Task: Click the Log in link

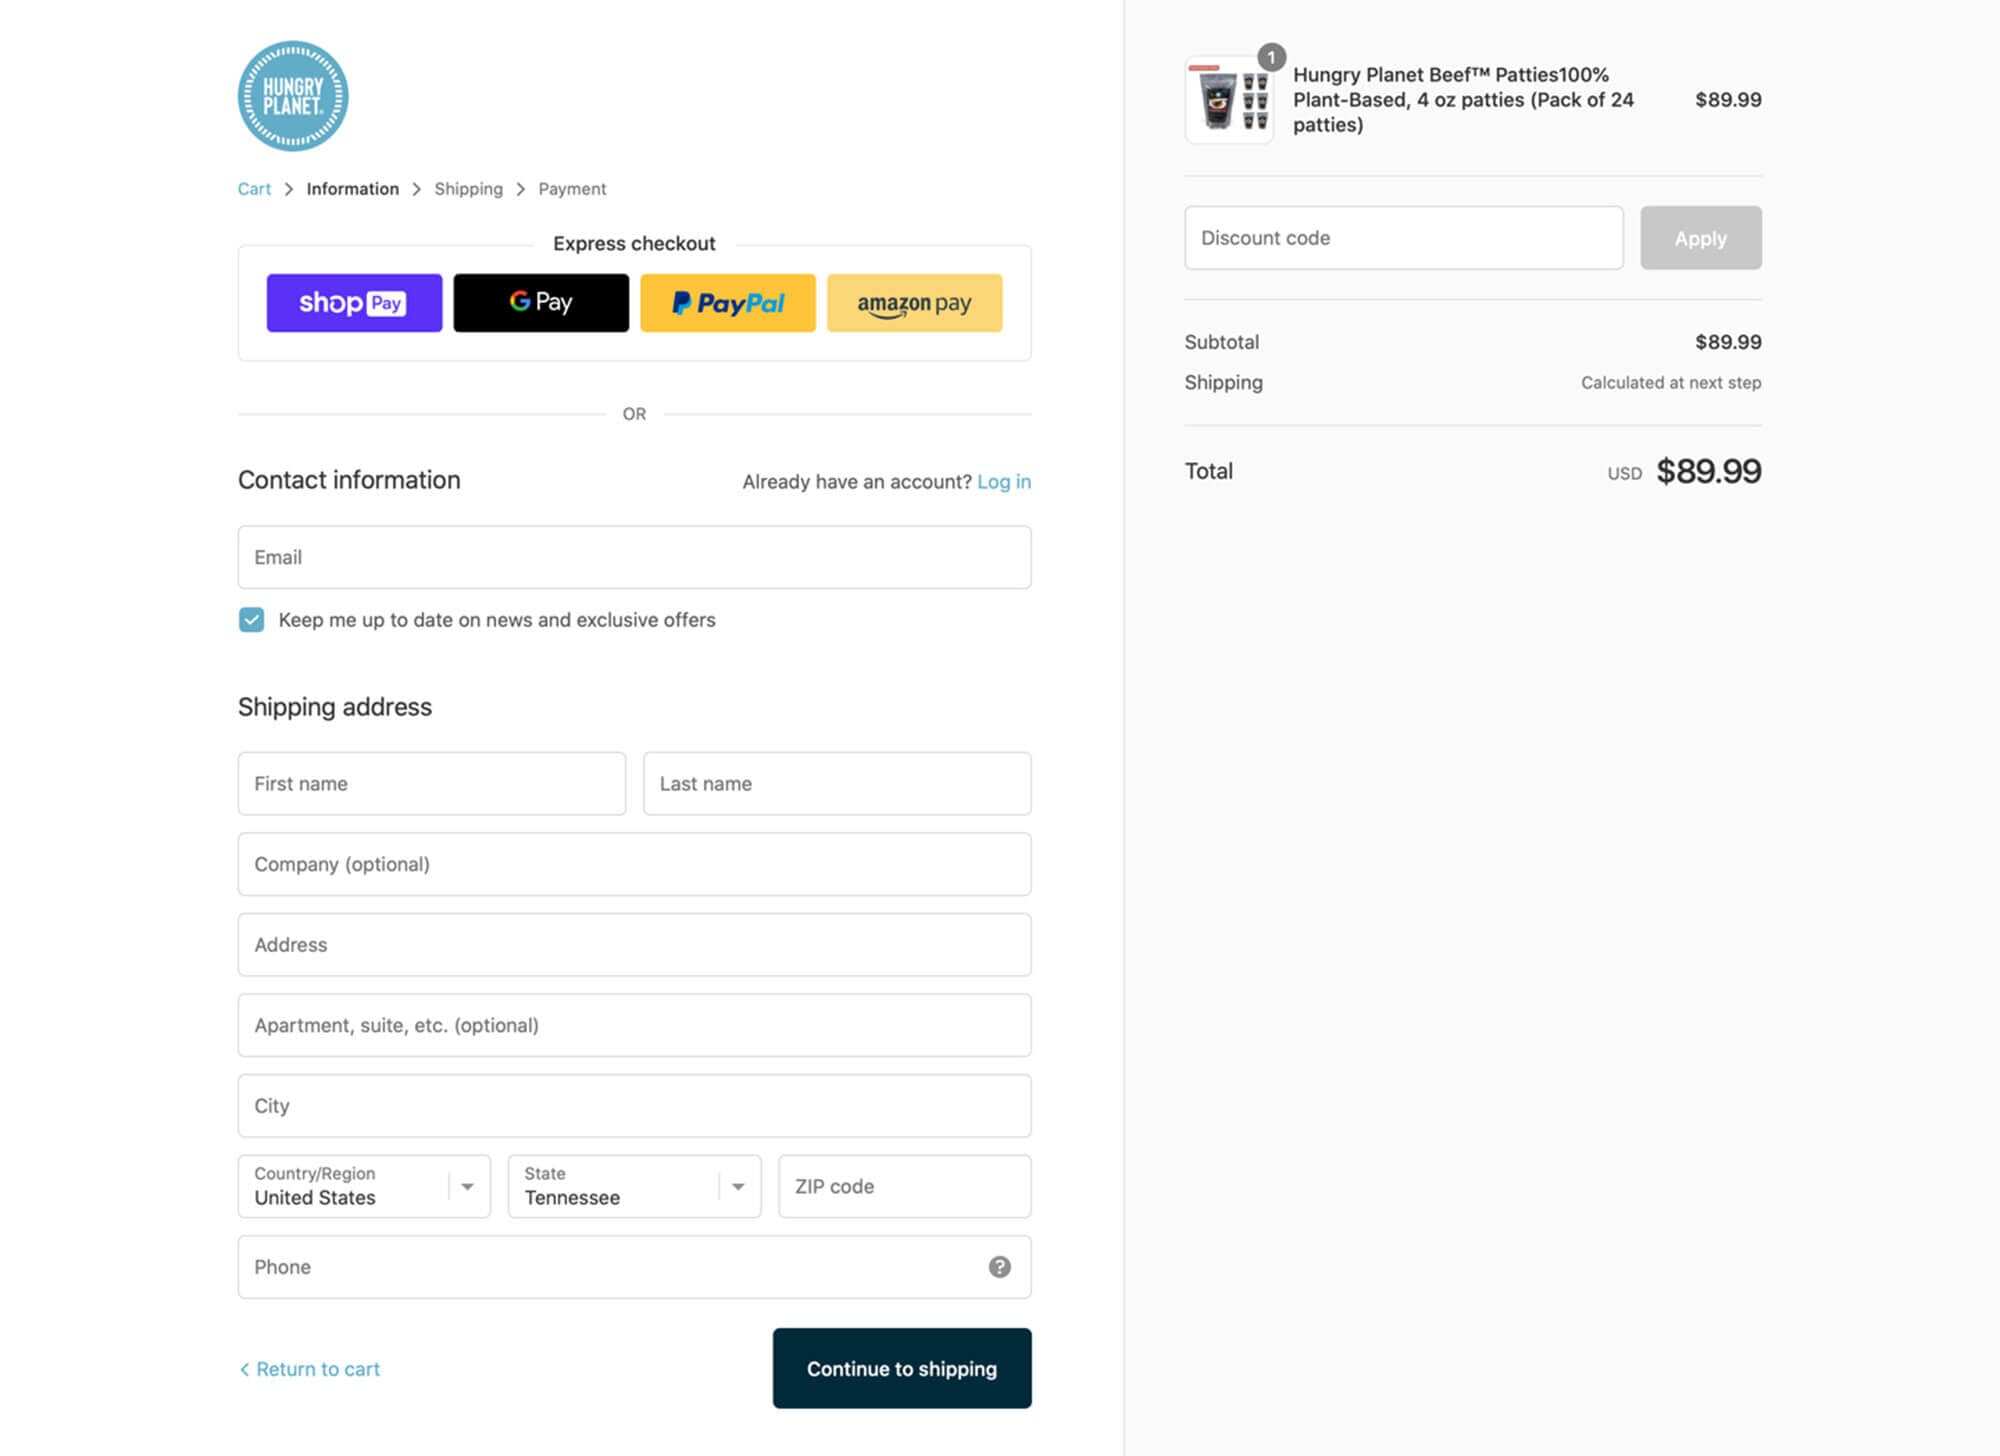Action: [x=1003, y=482]
